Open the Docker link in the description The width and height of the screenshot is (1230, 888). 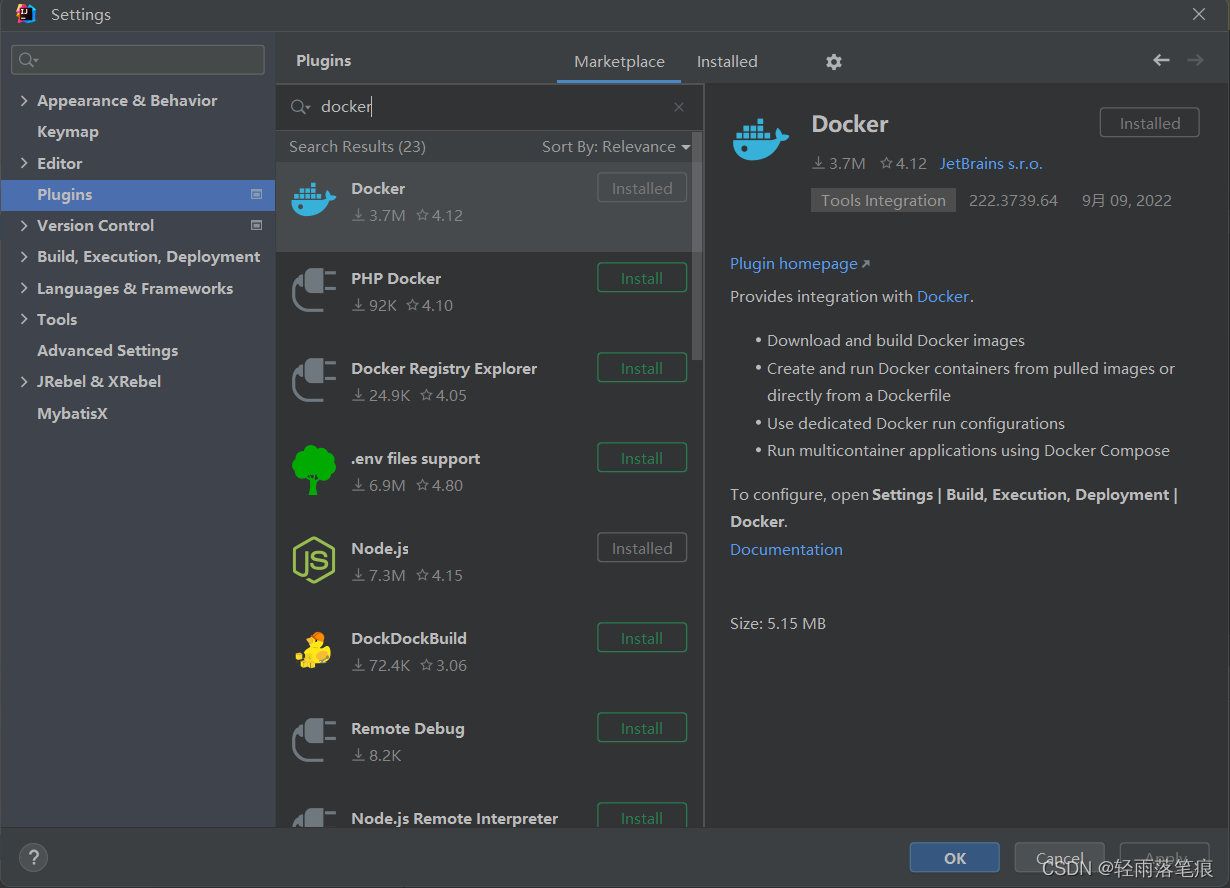943,296
